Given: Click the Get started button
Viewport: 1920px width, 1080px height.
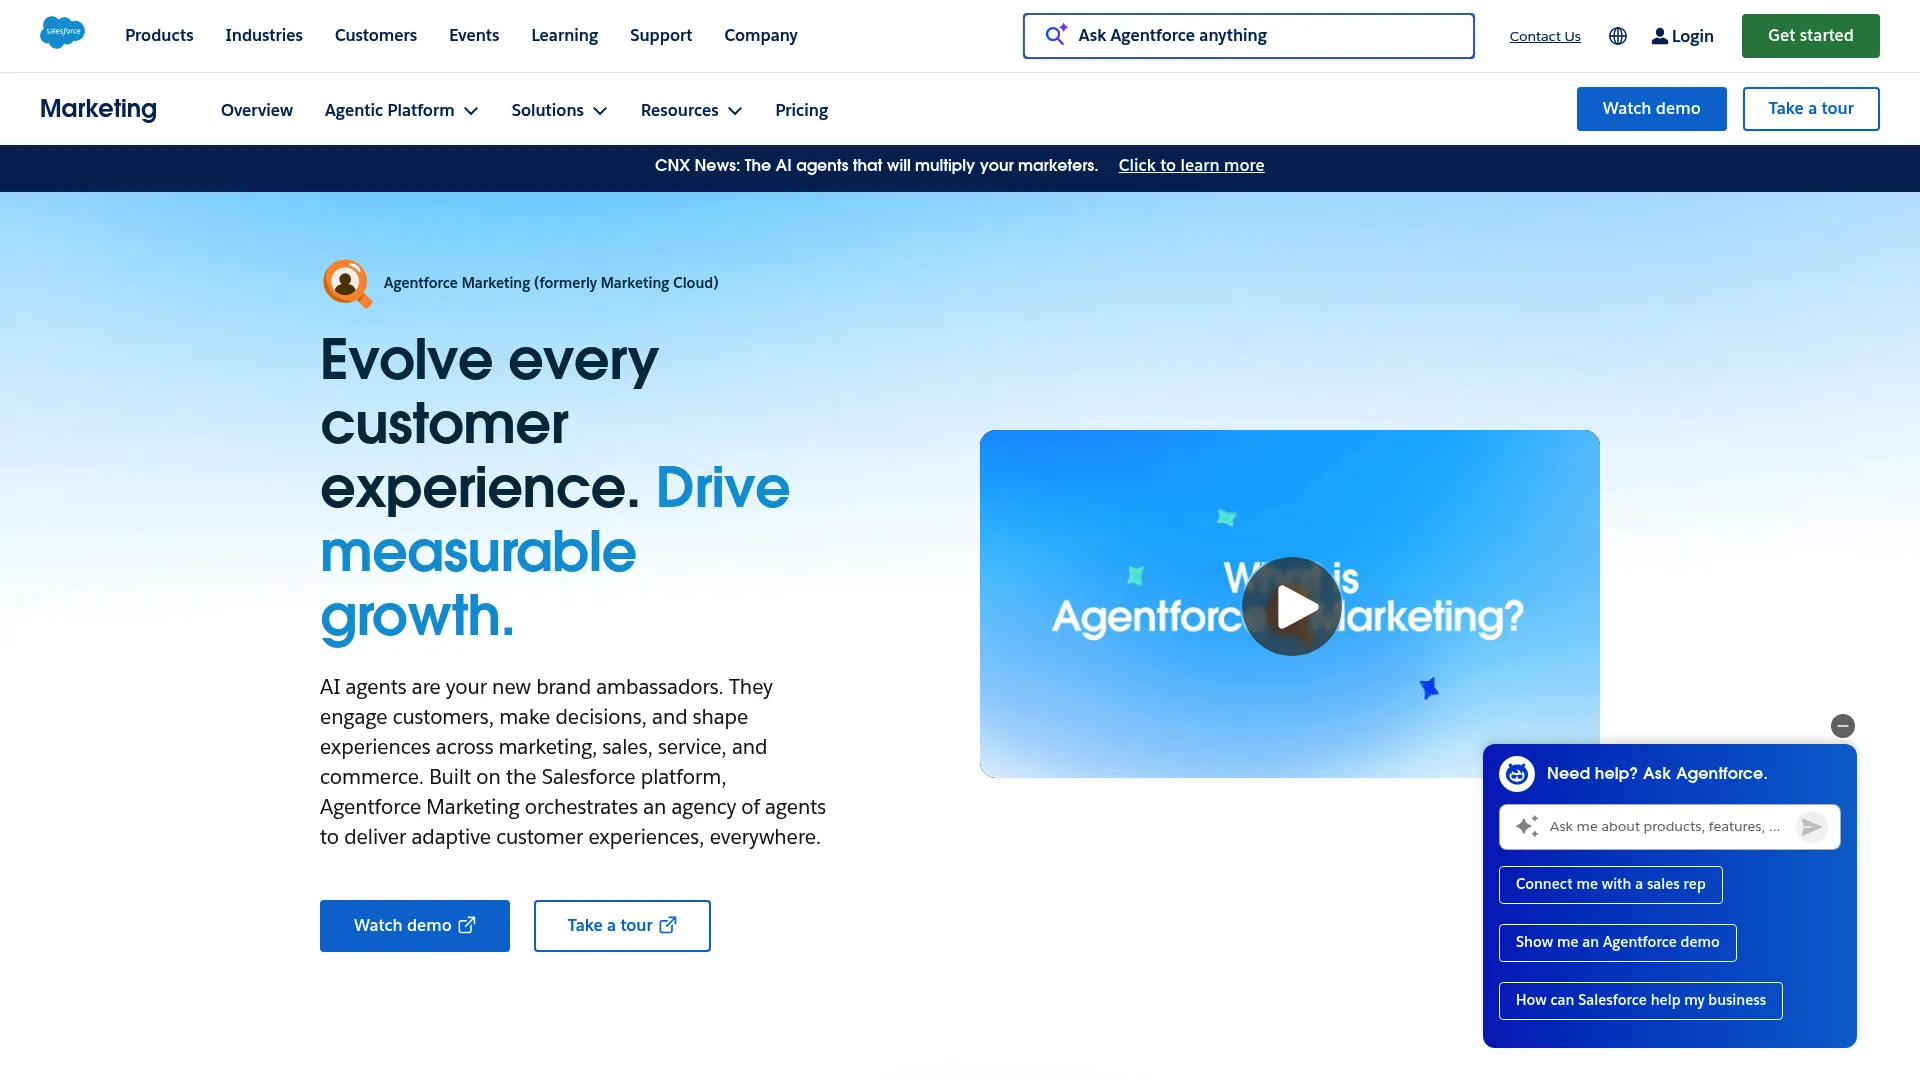Looking at the screenshot, I should 1810,36.
